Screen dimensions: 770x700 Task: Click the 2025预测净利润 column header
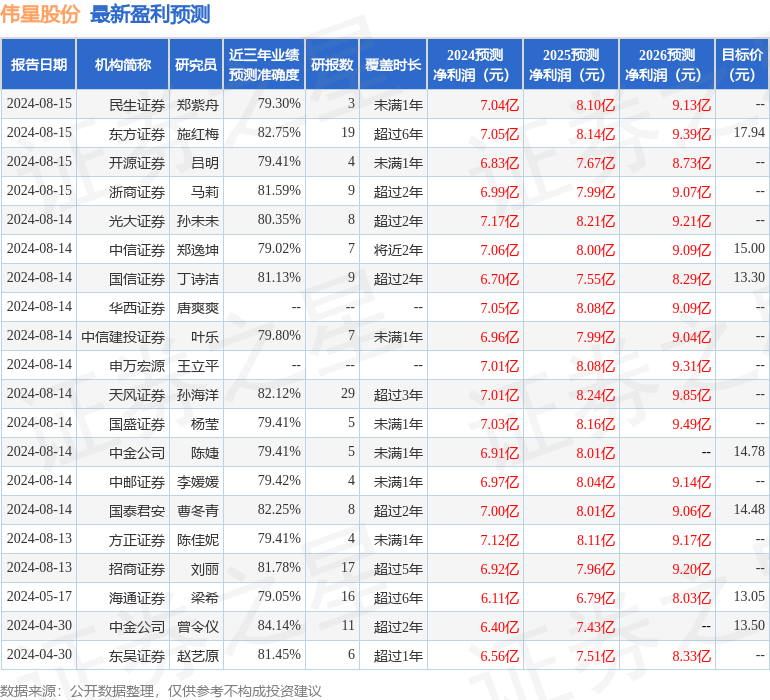571,64
